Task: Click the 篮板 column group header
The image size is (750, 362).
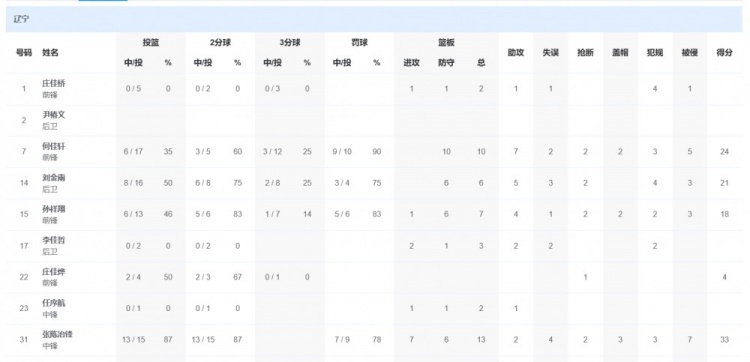Action: click(446, 43)
